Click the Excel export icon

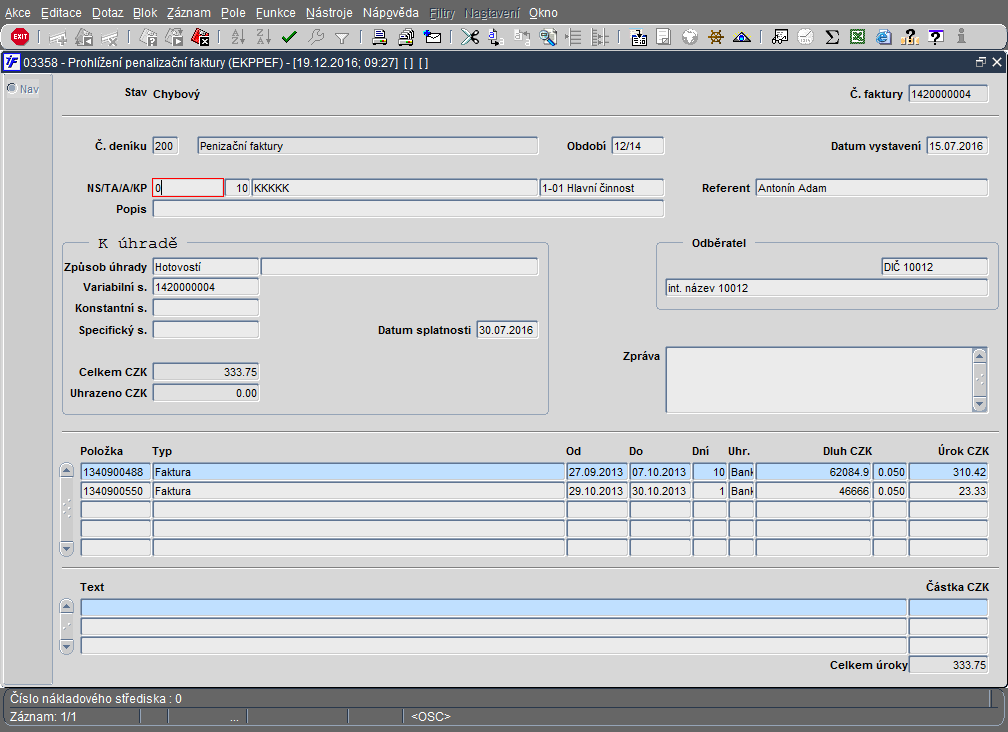858,37
